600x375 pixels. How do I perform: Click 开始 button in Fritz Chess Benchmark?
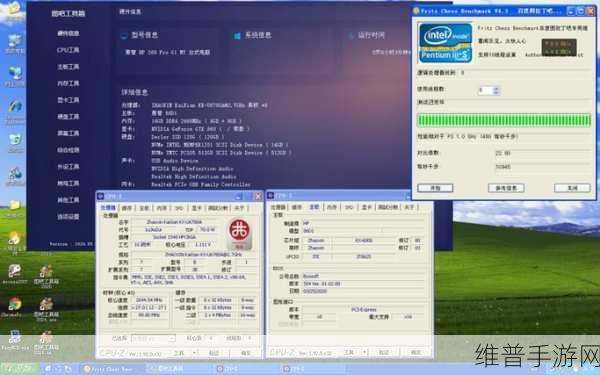[x=435, y=188]
